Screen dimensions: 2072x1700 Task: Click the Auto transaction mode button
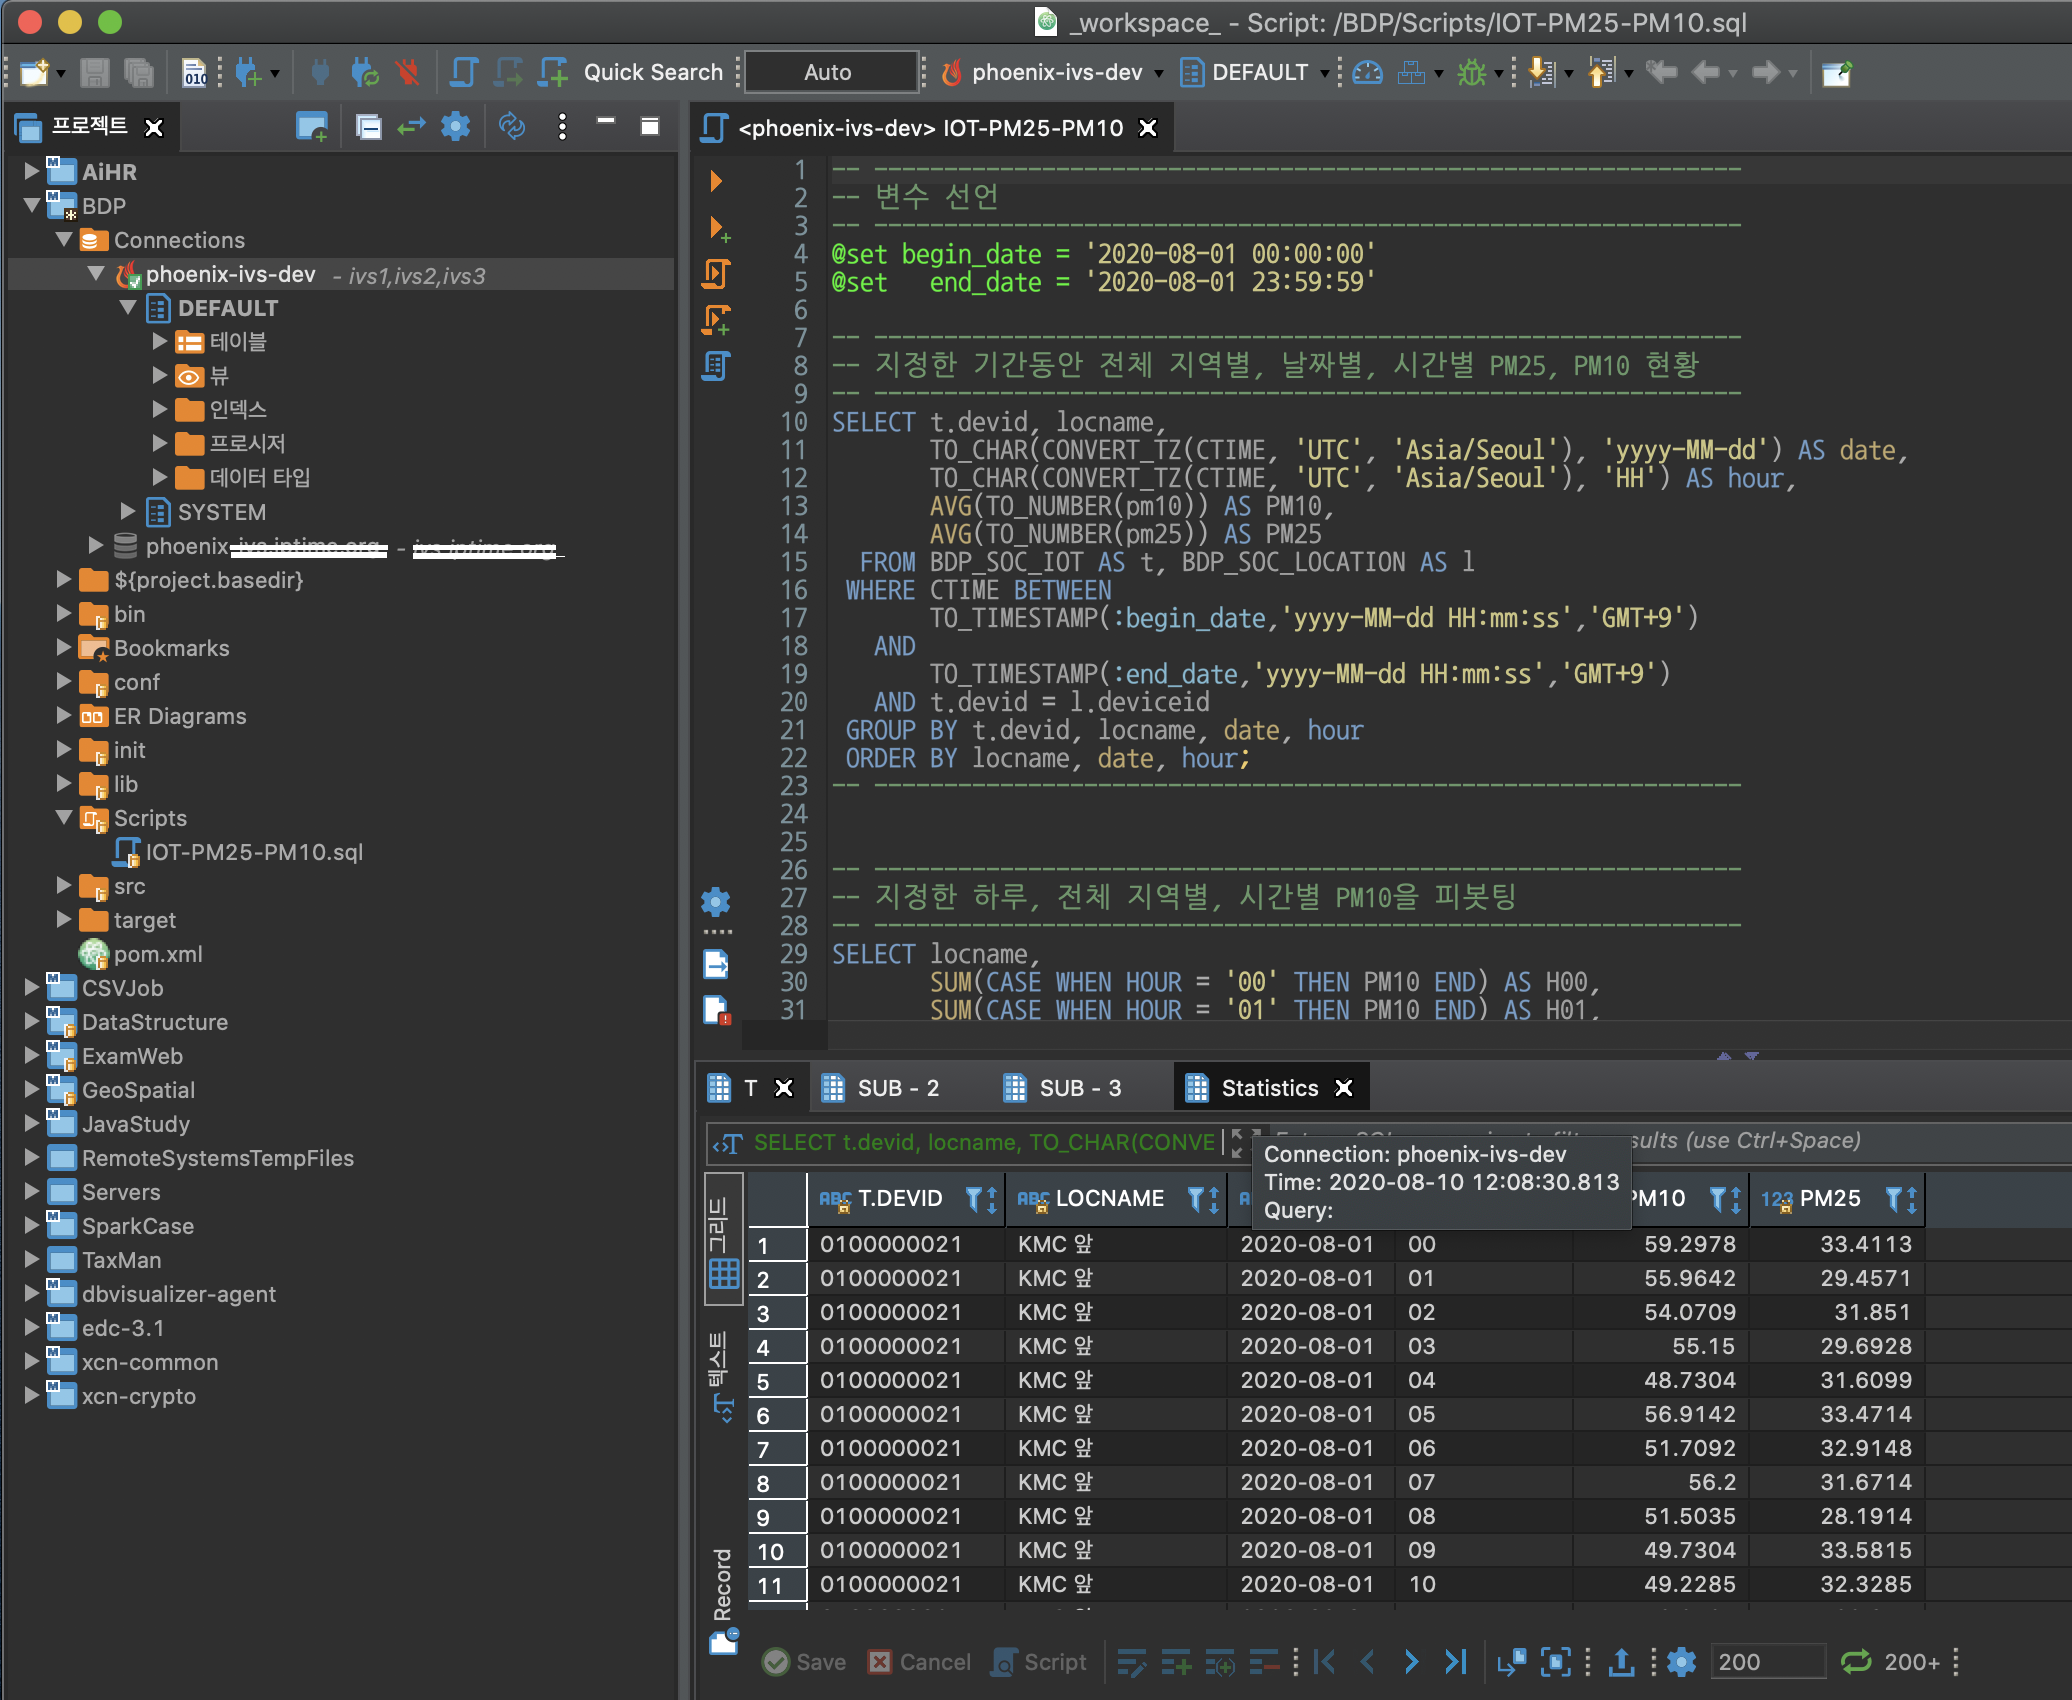click(829, 72)
